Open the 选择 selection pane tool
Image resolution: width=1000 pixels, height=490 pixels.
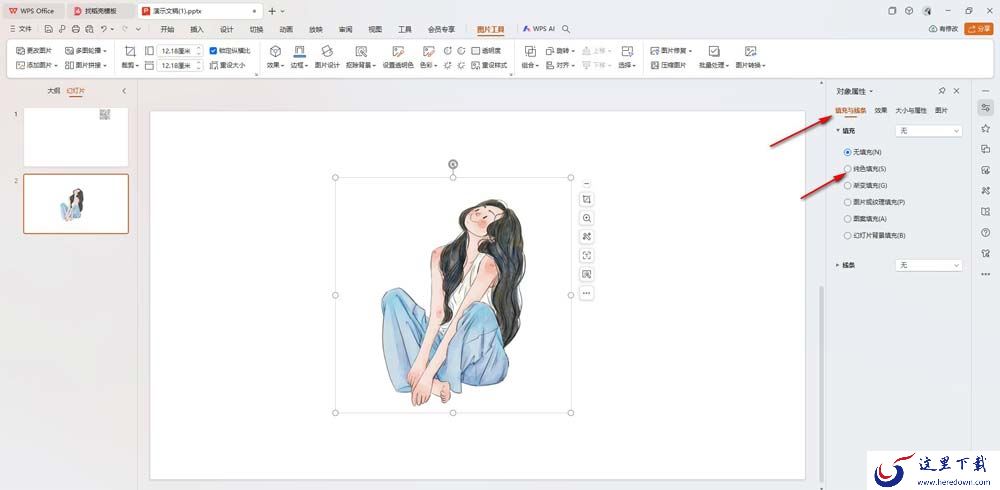626,56
